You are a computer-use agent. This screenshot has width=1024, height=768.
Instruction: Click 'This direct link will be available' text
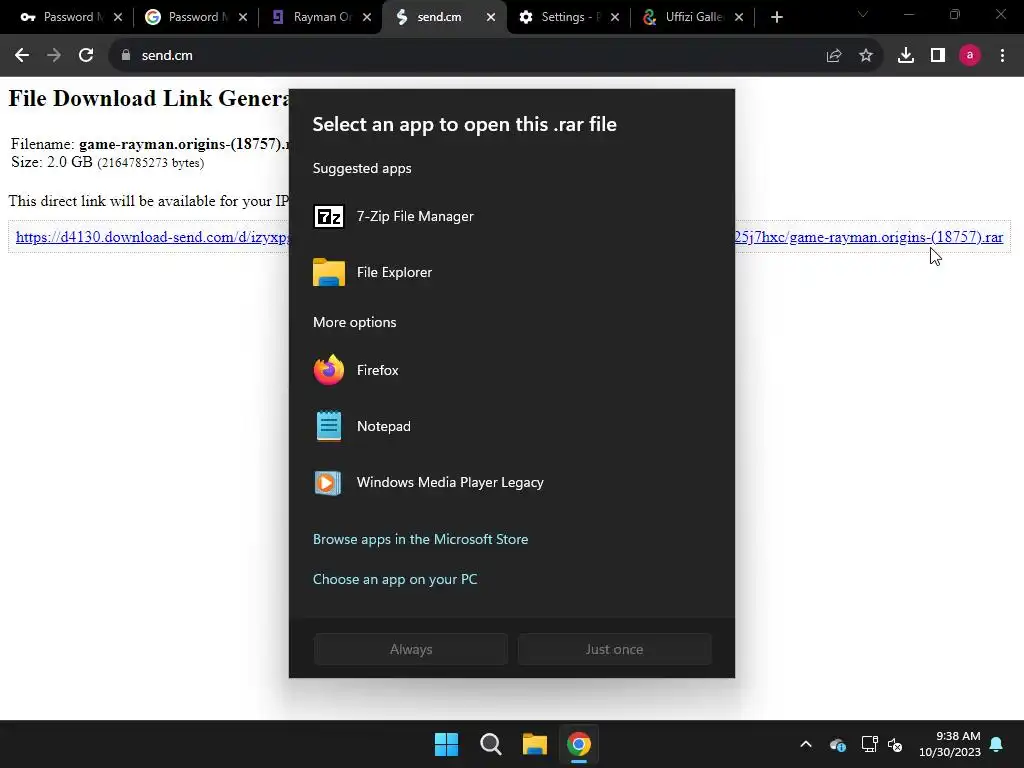pyautogui.click(x=149, y=200)
